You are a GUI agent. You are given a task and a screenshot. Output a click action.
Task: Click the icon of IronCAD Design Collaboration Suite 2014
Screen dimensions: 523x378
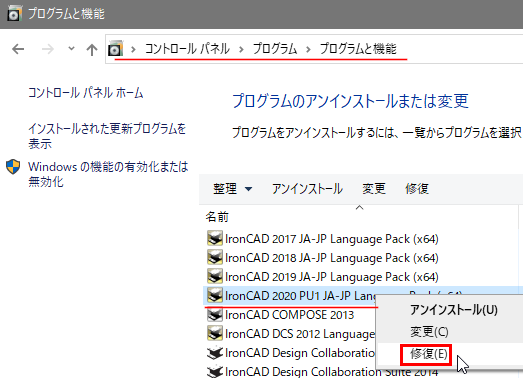pos(215,371)
